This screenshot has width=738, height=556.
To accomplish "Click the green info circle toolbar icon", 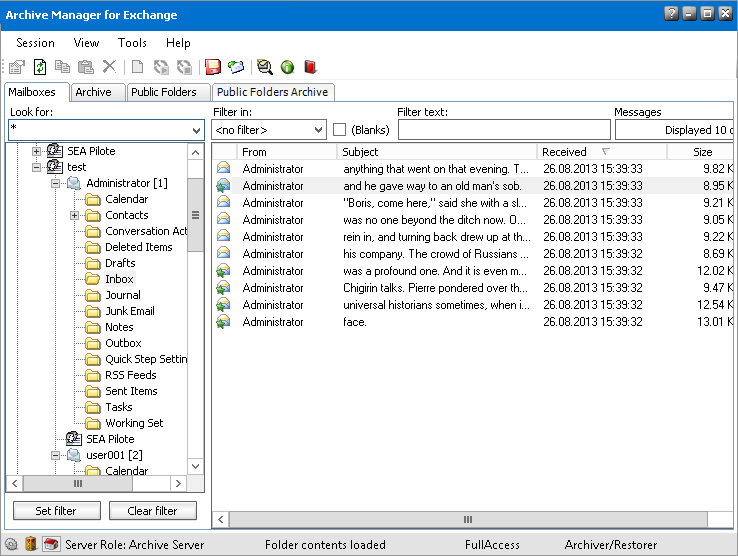I will coord(287,67).
